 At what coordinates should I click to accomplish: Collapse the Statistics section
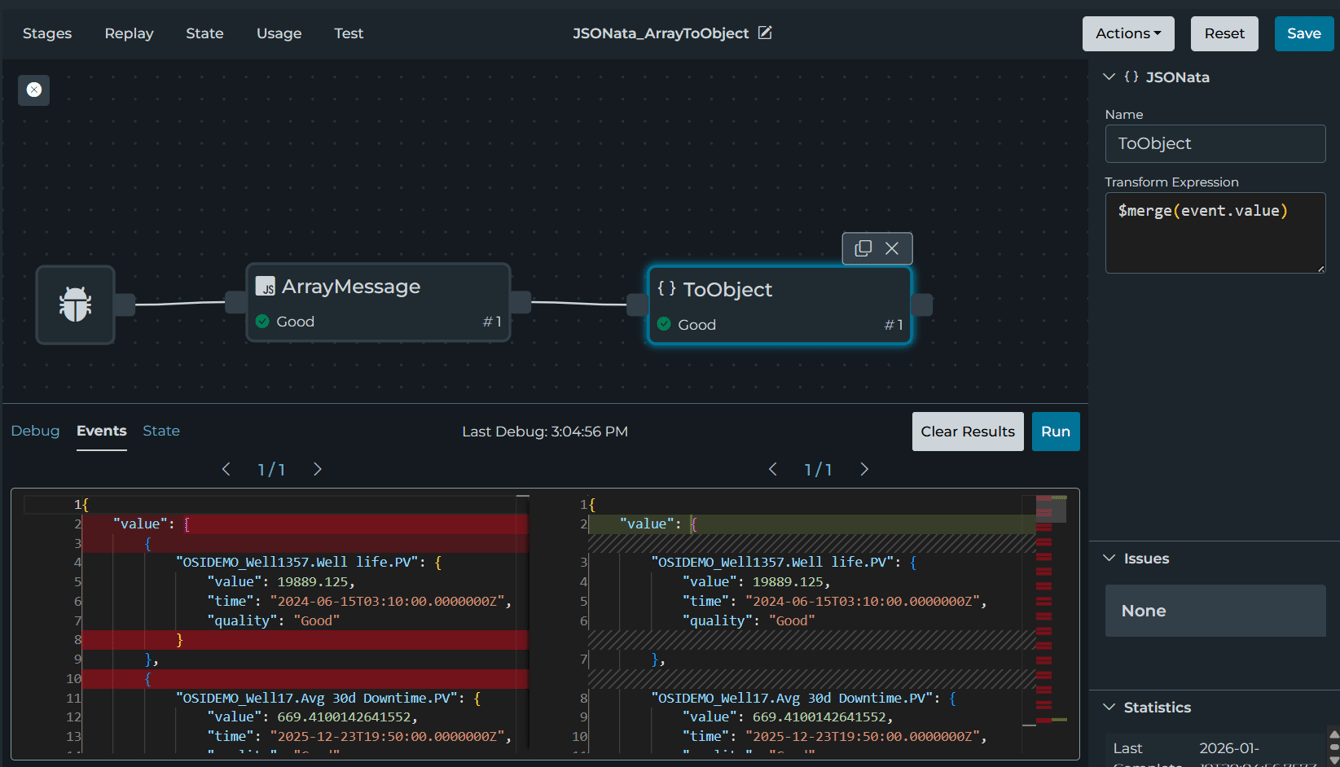coord(1109,707)
